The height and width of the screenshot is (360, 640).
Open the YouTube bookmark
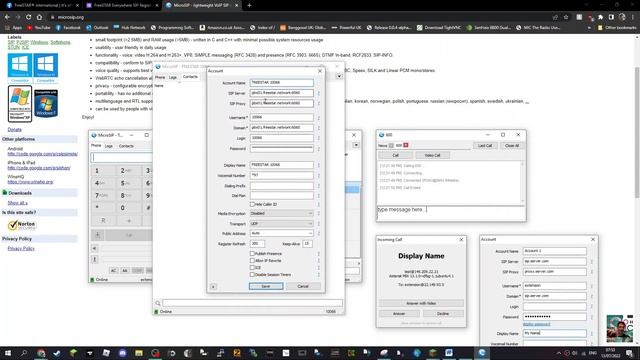point(39,28)
